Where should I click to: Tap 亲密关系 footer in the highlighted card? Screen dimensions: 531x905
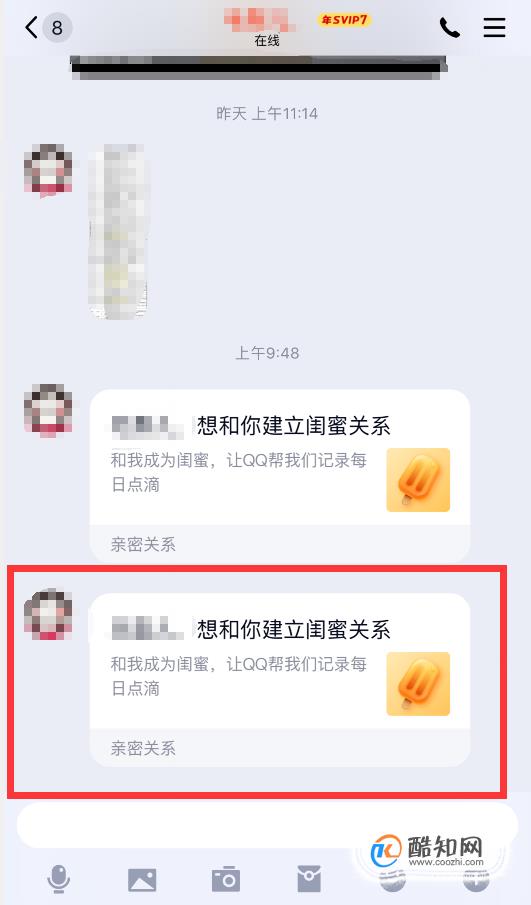coord(143,749)
